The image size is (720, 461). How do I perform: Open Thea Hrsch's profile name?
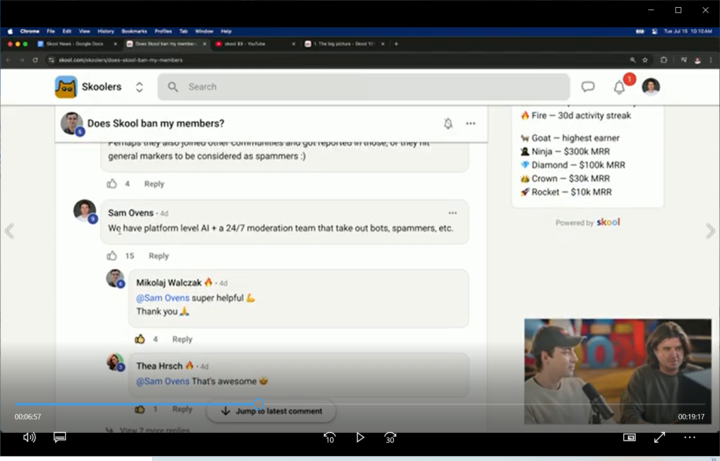tap(159, 366)
